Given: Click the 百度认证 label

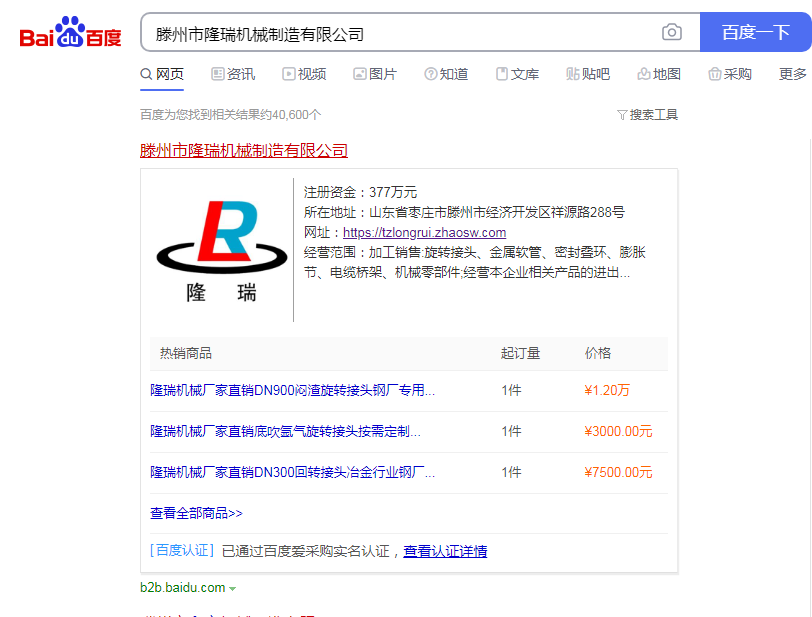Looking at the screenshot, I should (182, 551).
